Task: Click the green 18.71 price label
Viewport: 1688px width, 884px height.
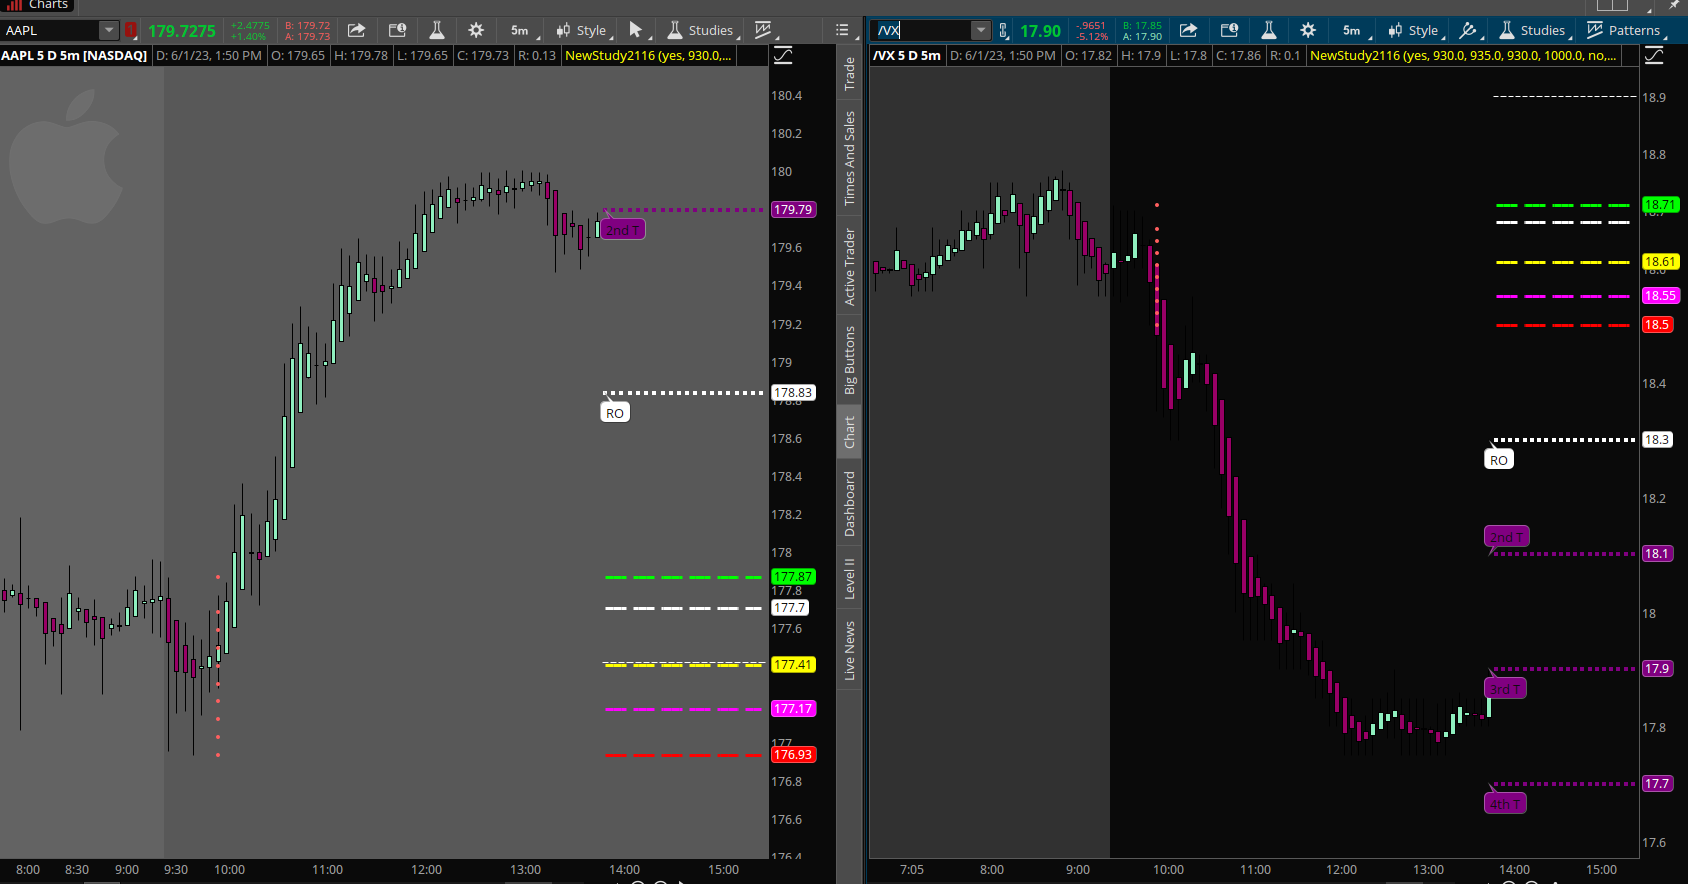Action: (1660, 204)
